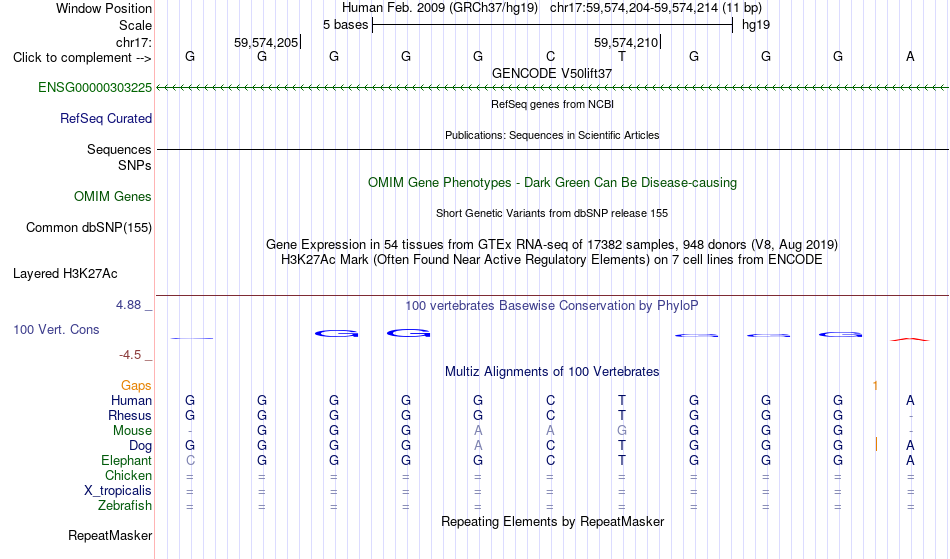This screenshot has width=950, height=559.
Task: Click the '5 bases' scale bar label
Action: pos(345,25)
